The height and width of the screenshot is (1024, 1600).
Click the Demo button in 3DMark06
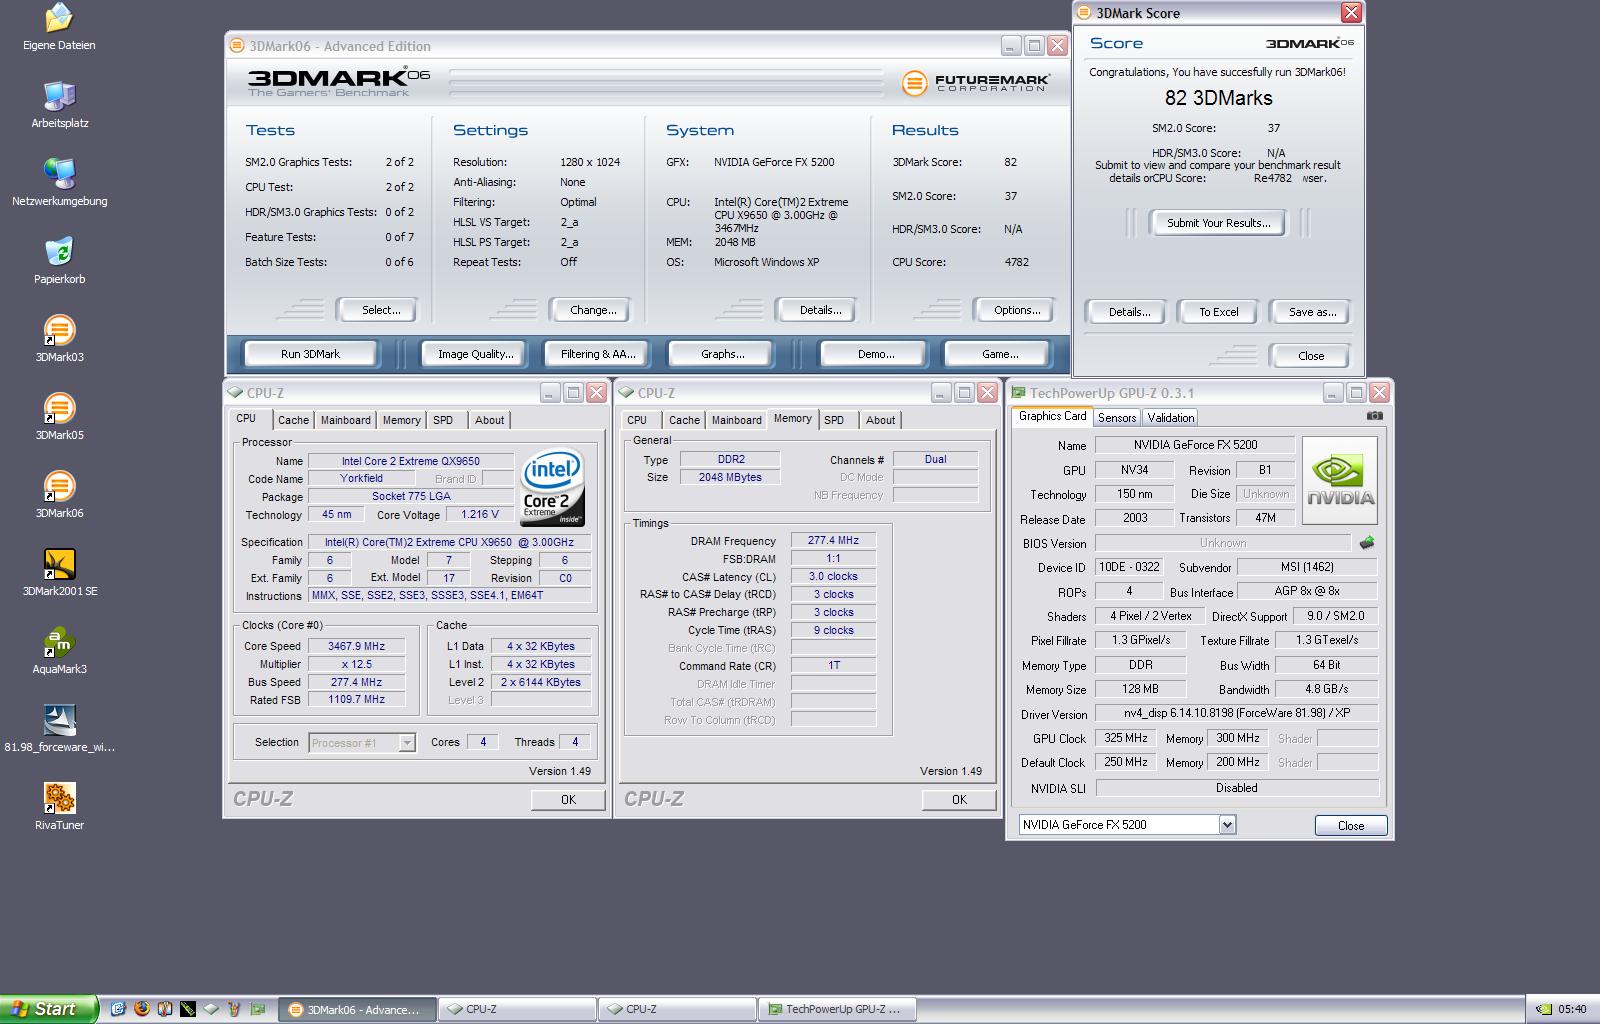(x=875, y=354)
